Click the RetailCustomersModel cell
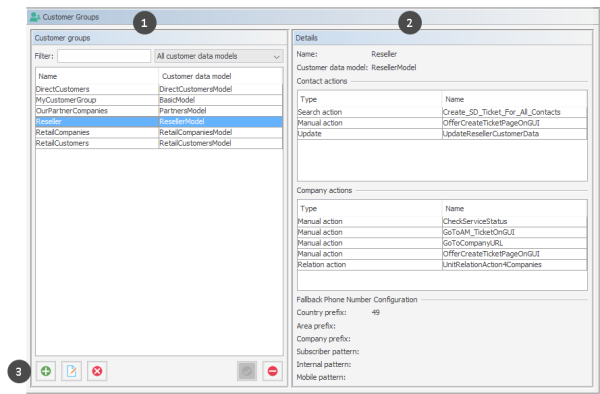This screenshot has height=394, width=600. [220, 143]
